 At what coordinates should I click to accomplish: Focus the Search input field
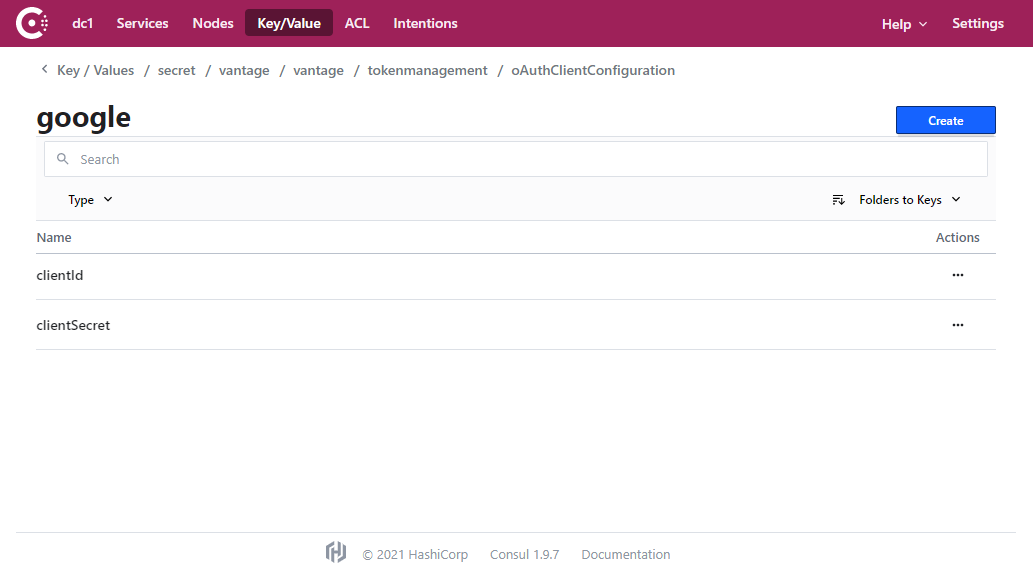pos(516,159)
